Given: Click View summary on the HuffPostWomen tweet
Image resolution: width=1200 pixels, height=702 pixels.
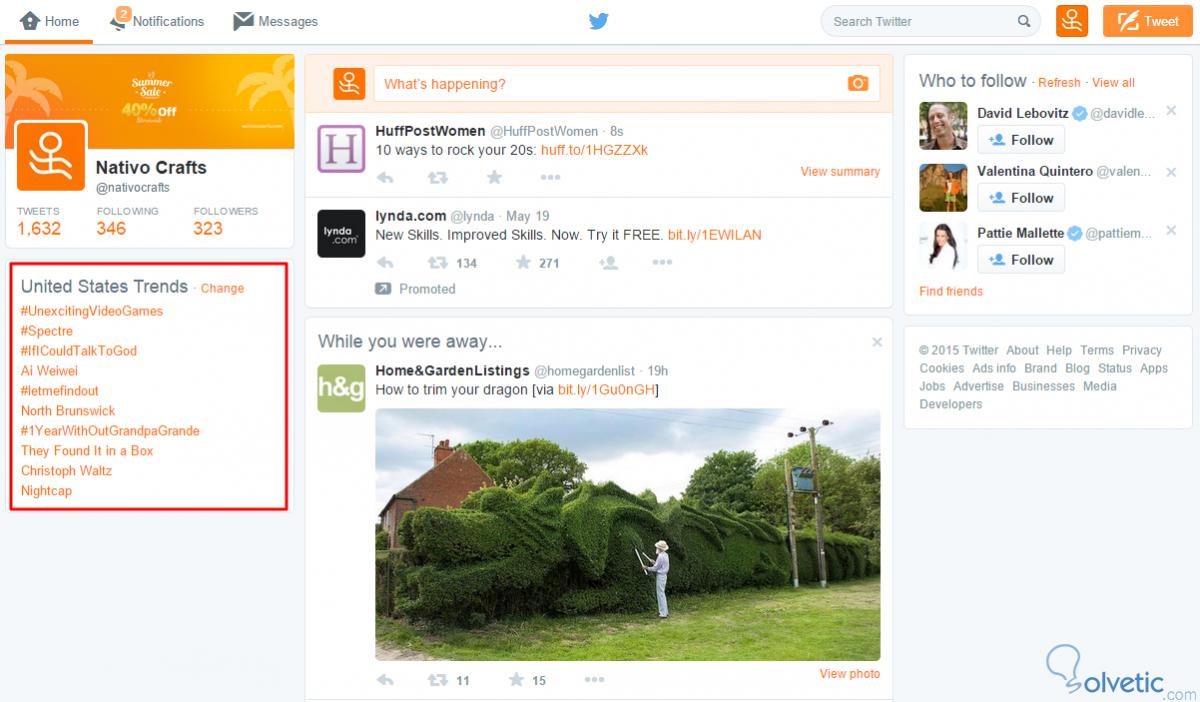Looking at the screenshot, I should click(840, 172).
